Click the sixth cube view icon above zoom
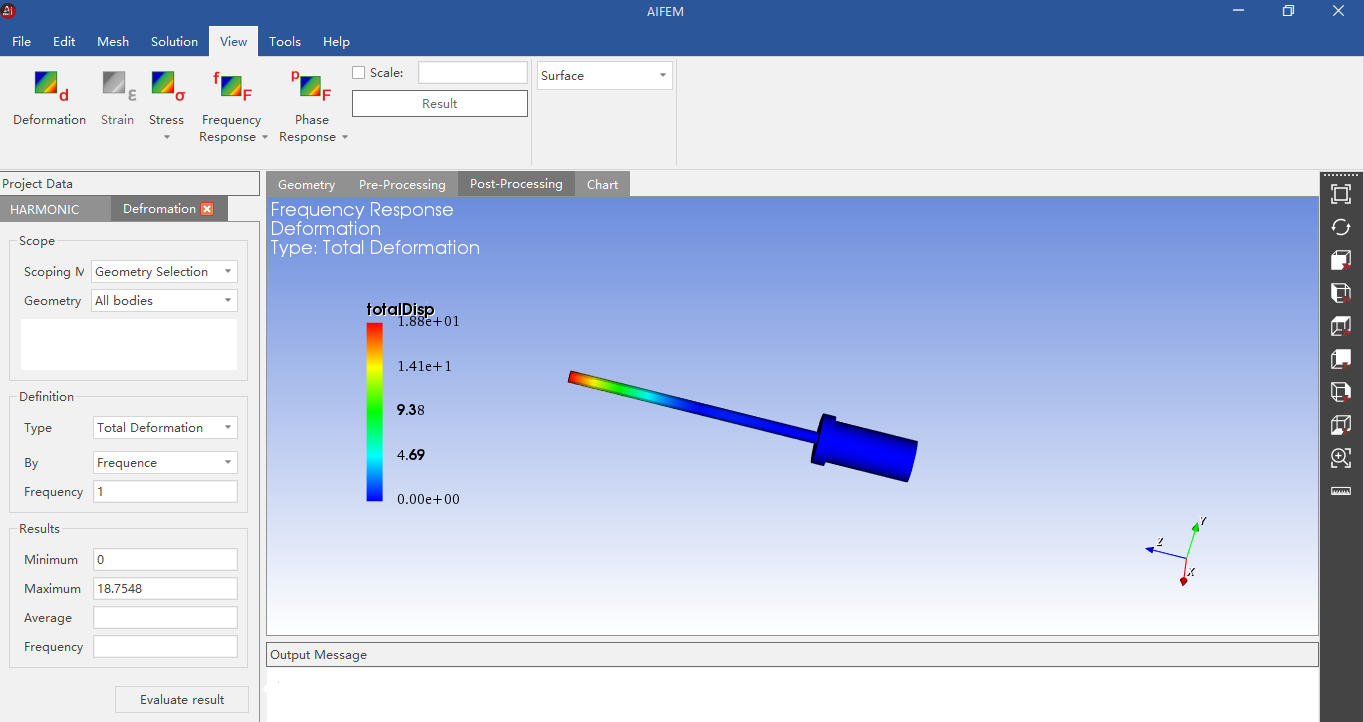 [x=1341, y=425]
